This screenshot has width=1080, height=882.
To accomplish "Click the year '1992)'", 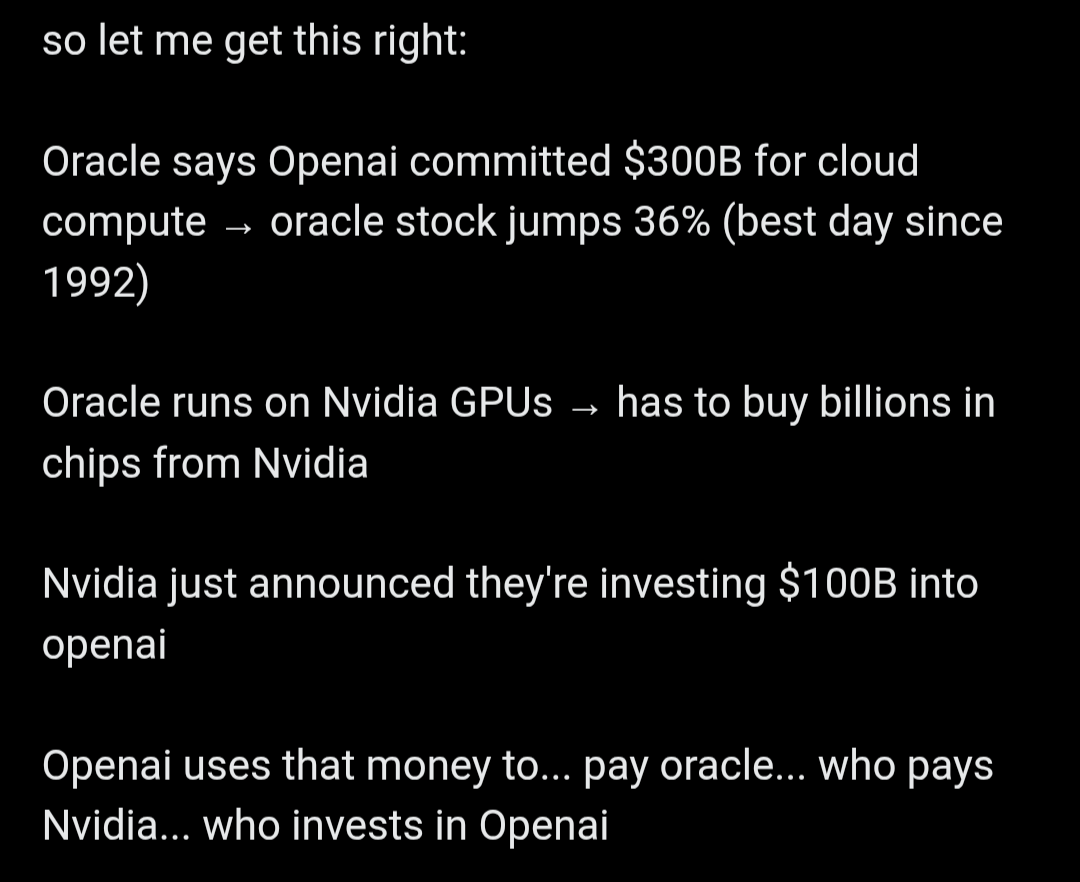I will click(x=96, y=283).
